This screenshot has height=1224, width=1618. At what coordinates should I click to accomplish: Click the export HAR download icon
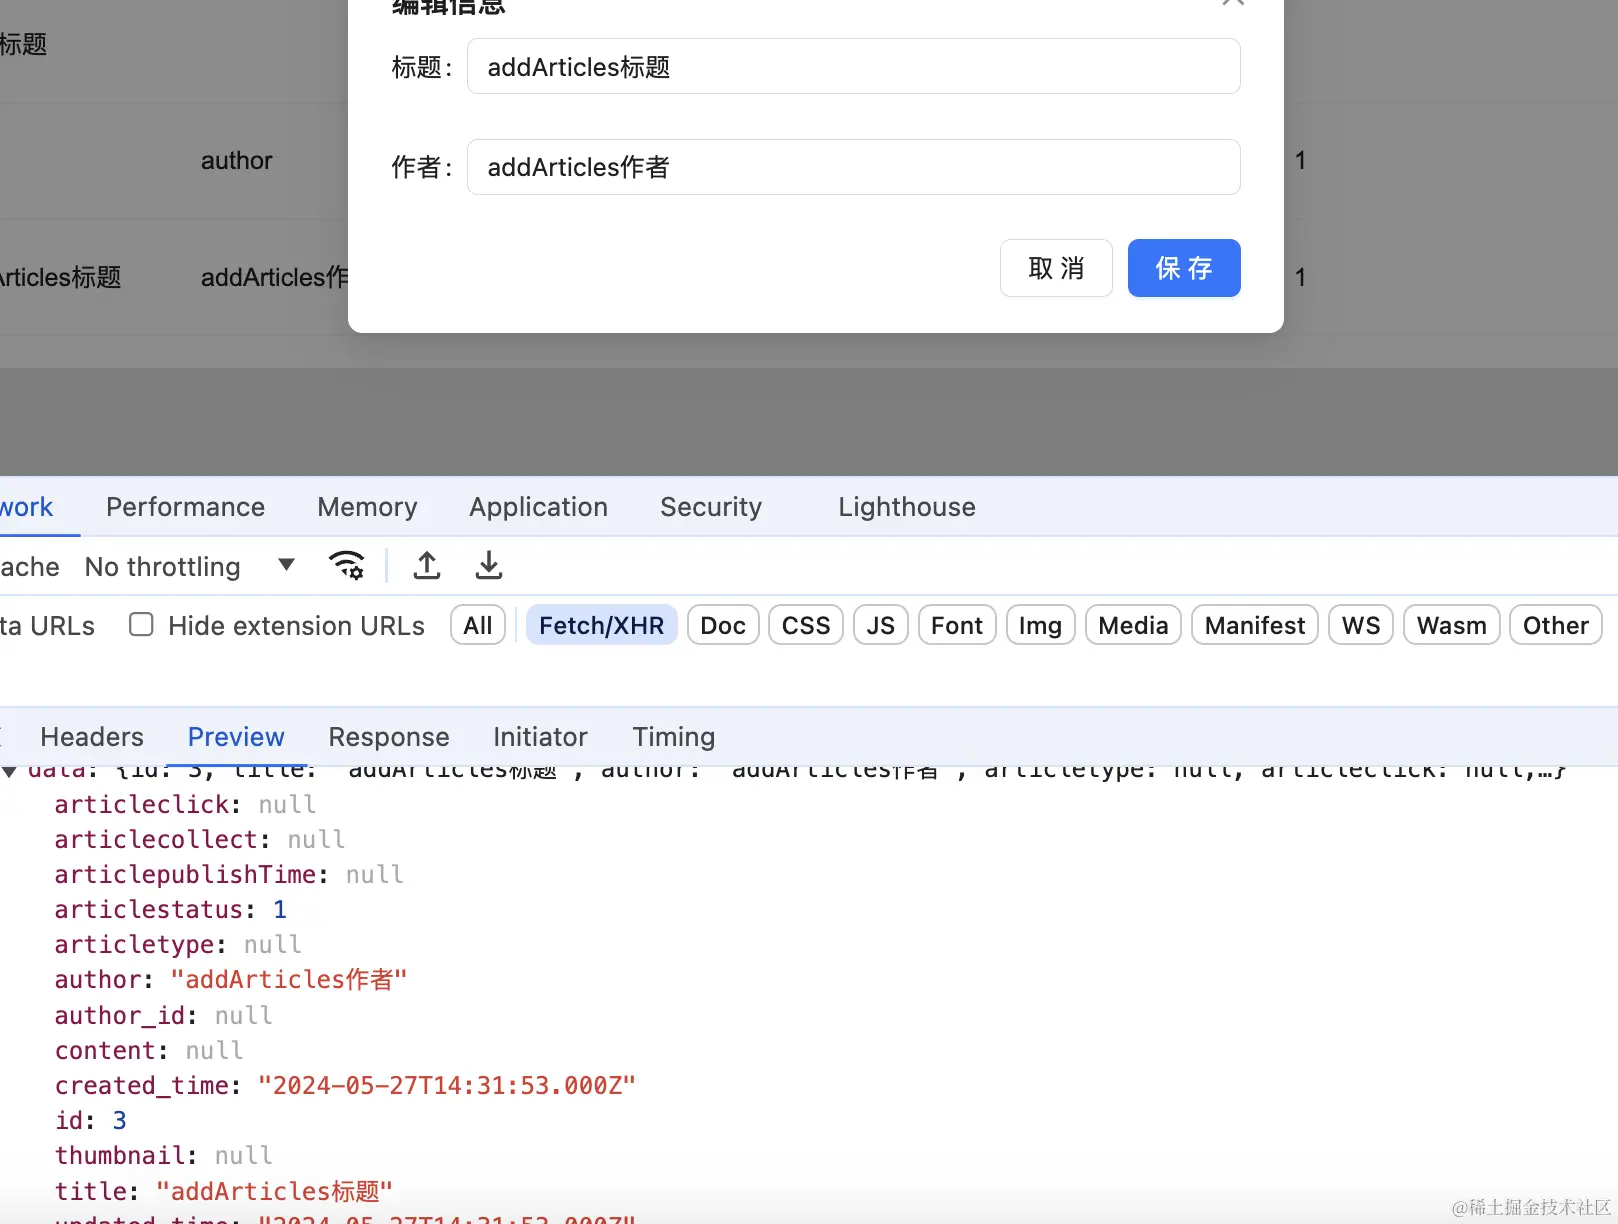click(489, 566)
